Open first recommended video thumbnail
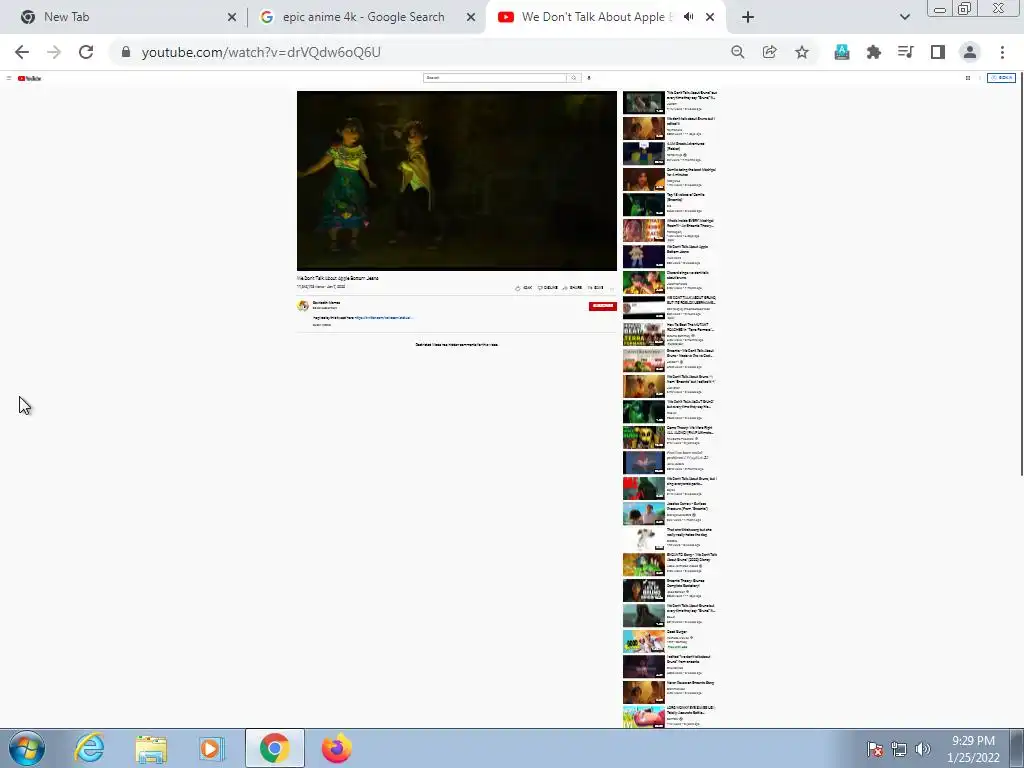This screenshot has width=1024, height=768. pos(643,103)
